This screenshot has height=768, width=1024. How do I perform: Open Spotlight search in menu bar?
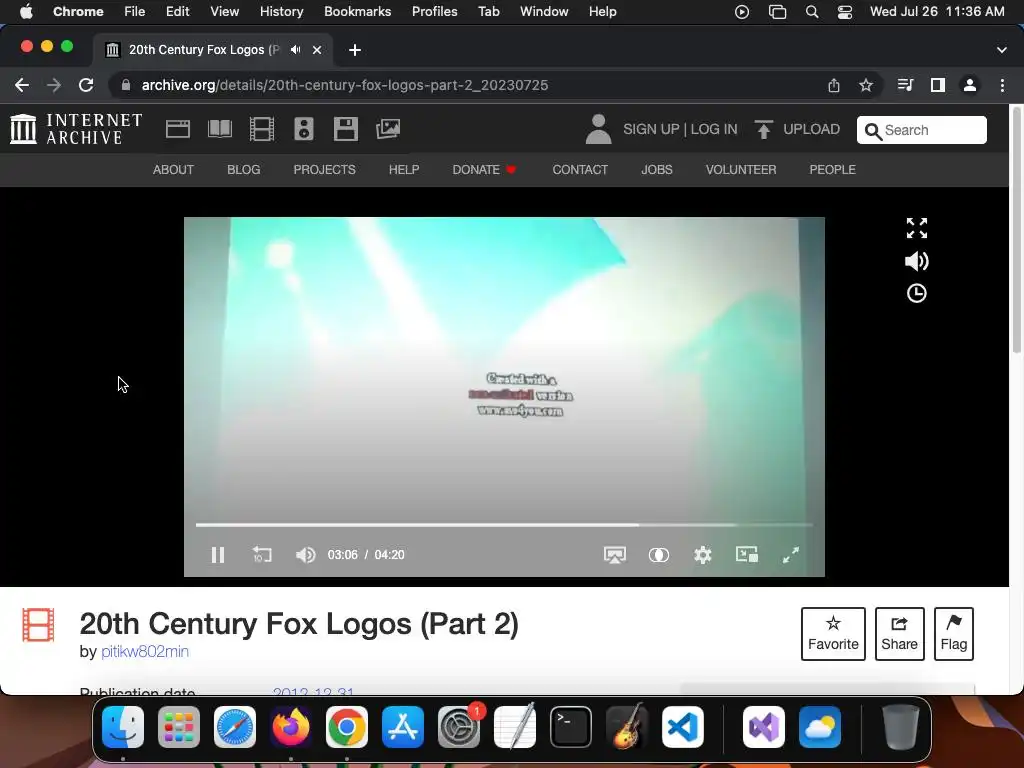pyautogui.click(x=812, y=12)
